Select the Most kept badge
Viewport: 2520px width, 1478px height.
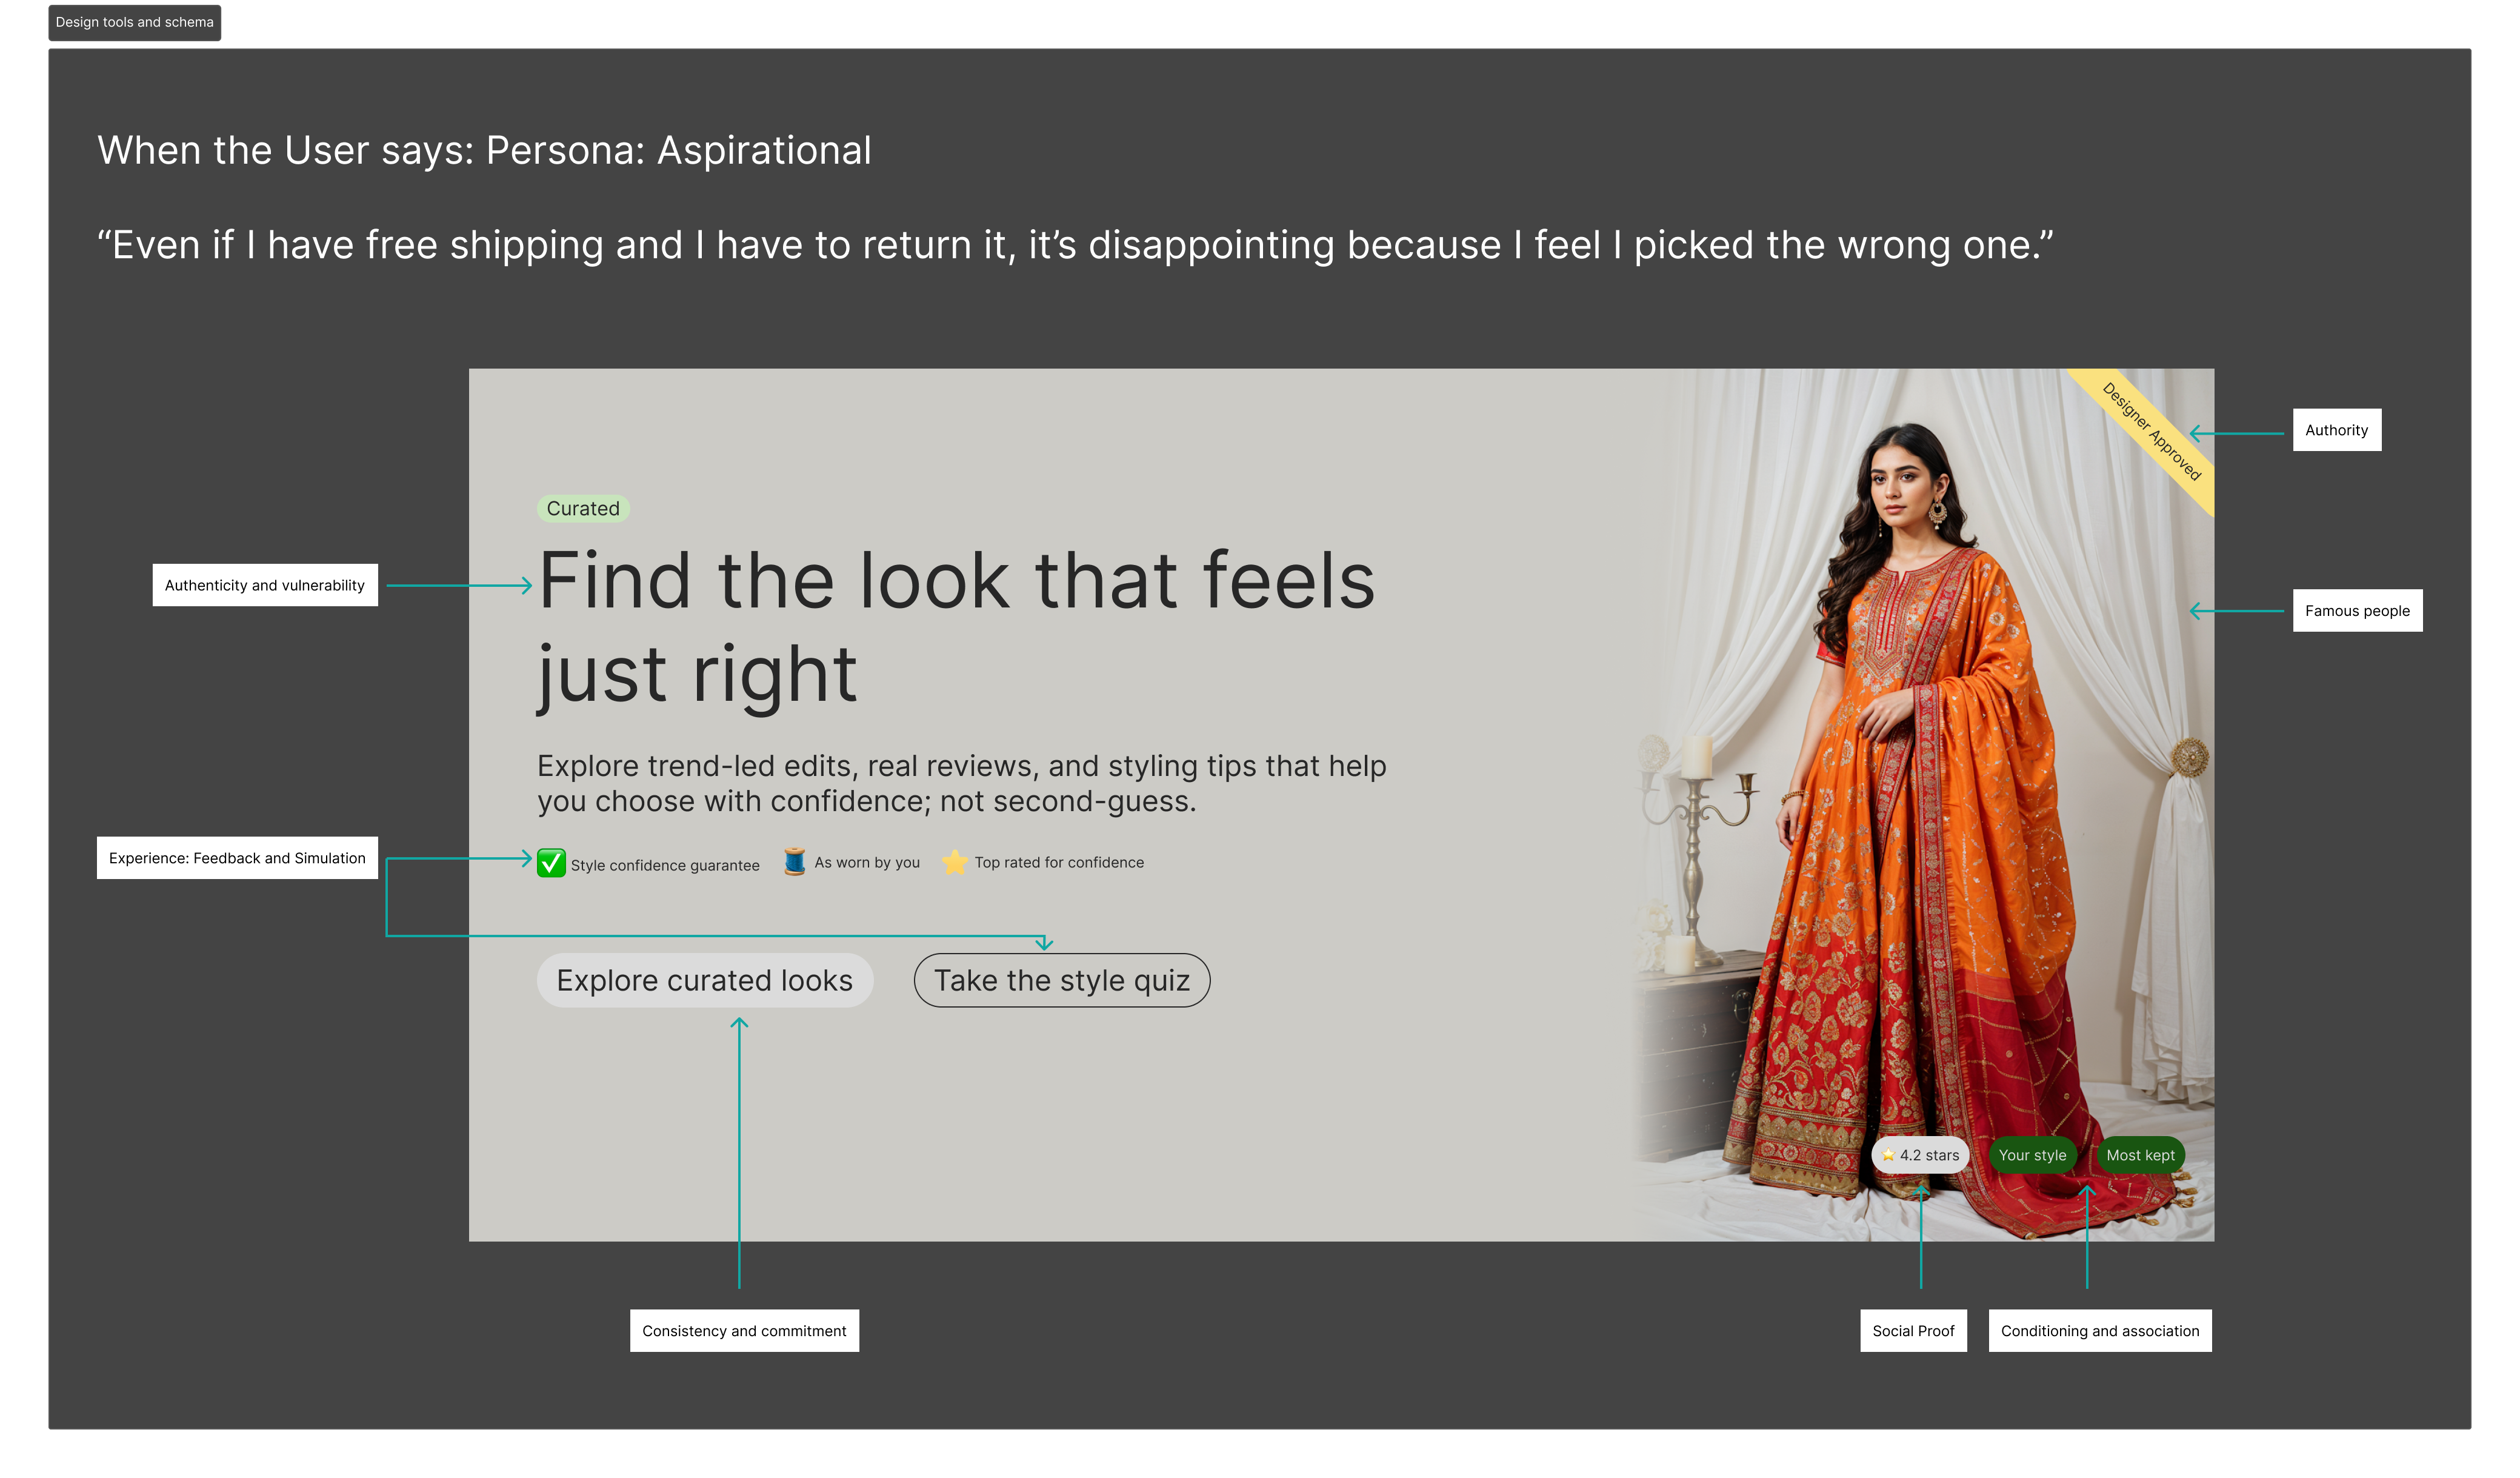tap(2140, 1155)
